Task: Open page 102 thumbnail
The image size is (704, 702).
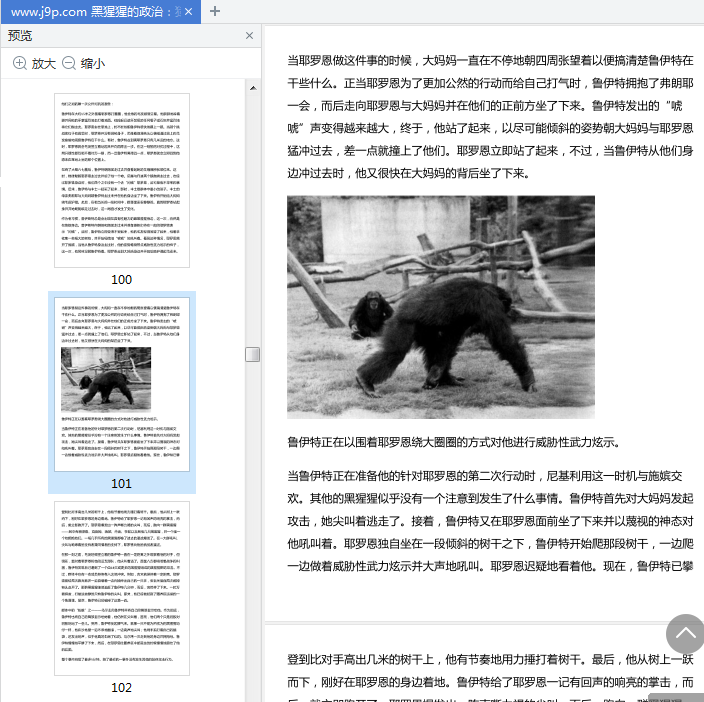Action: point(122,588)
